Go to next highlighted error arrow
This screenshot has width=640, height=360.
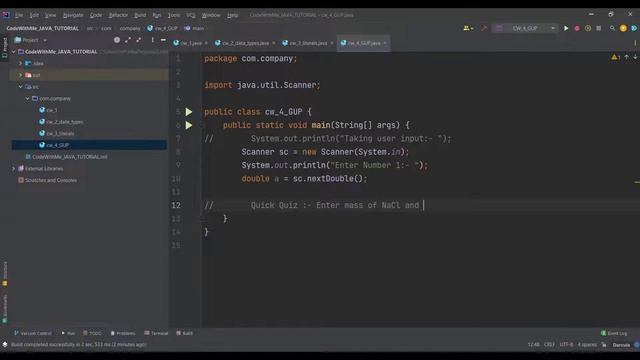click(x=635, y=58)
